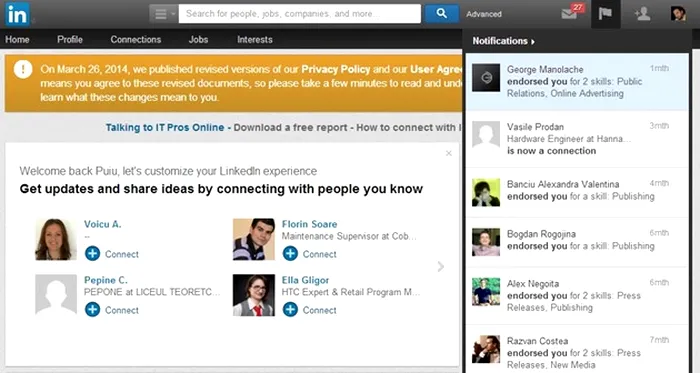Image resolution: width=700 pixels, height=373 pixels.
Task: Go to Home menu
Action: click(x=17, y=40)
